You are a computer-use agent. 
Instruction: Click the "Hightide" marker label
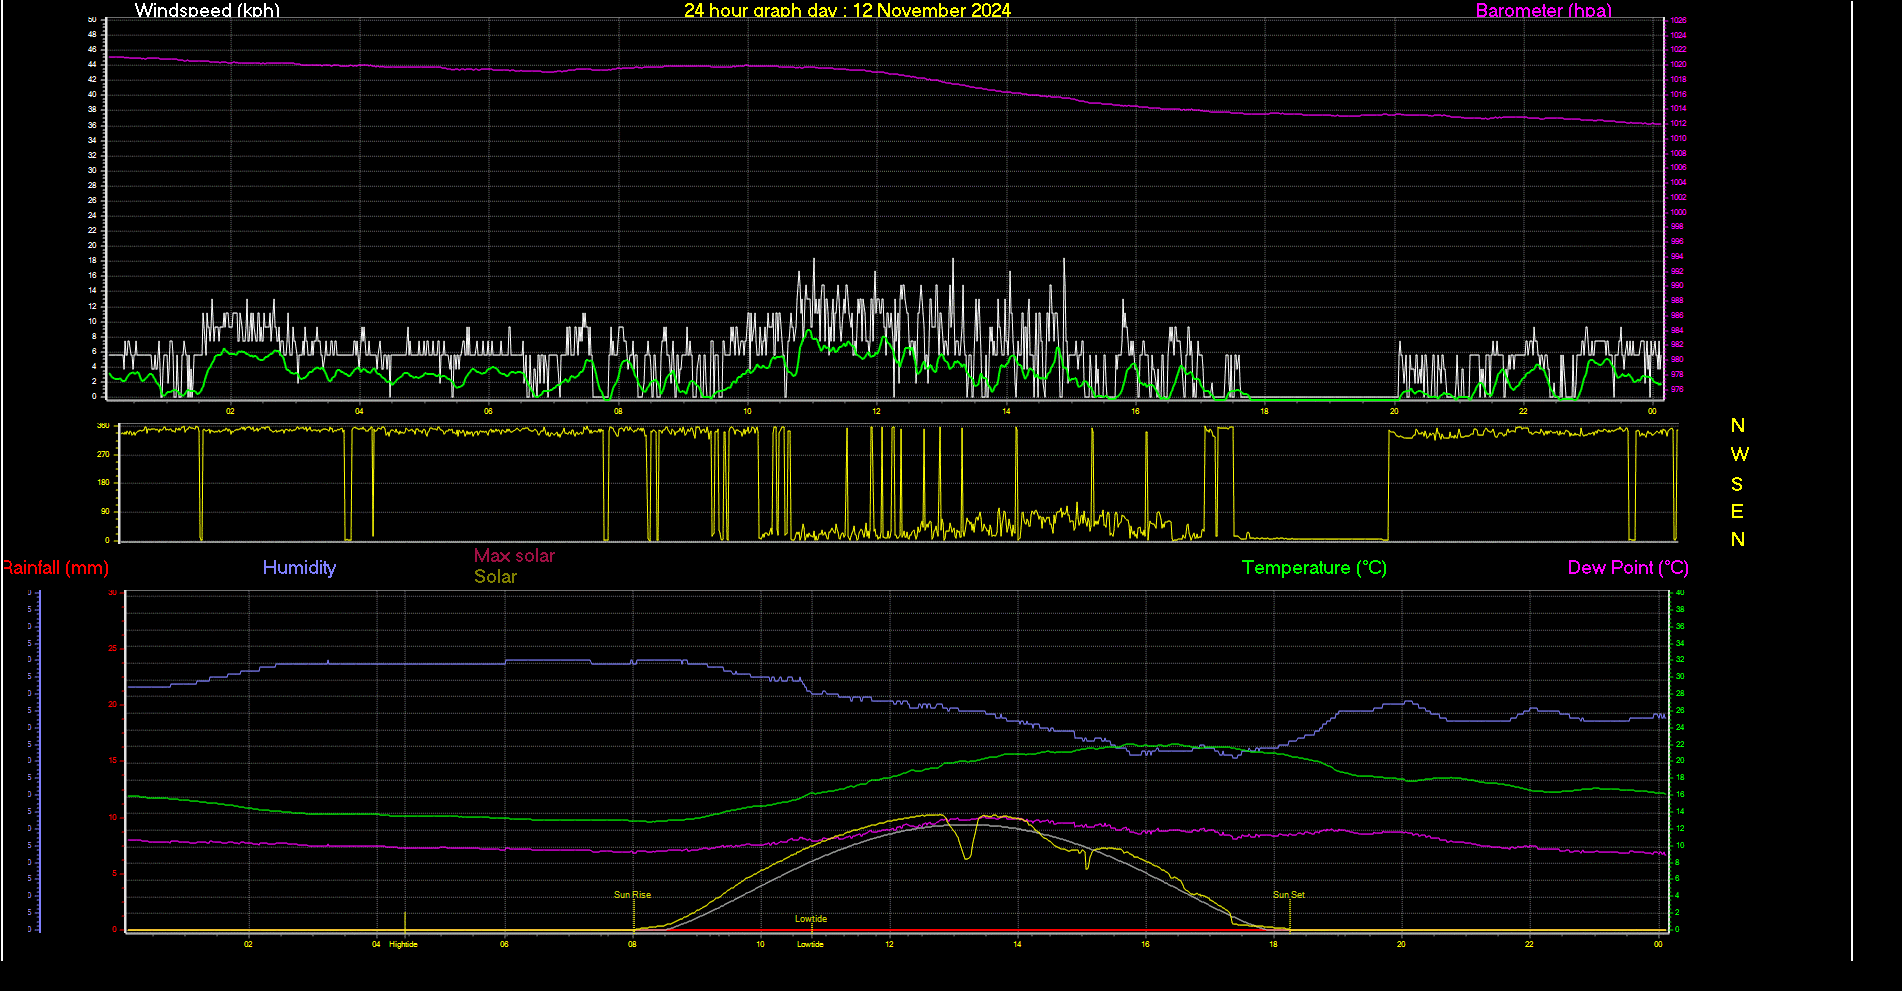pos(403,944)
